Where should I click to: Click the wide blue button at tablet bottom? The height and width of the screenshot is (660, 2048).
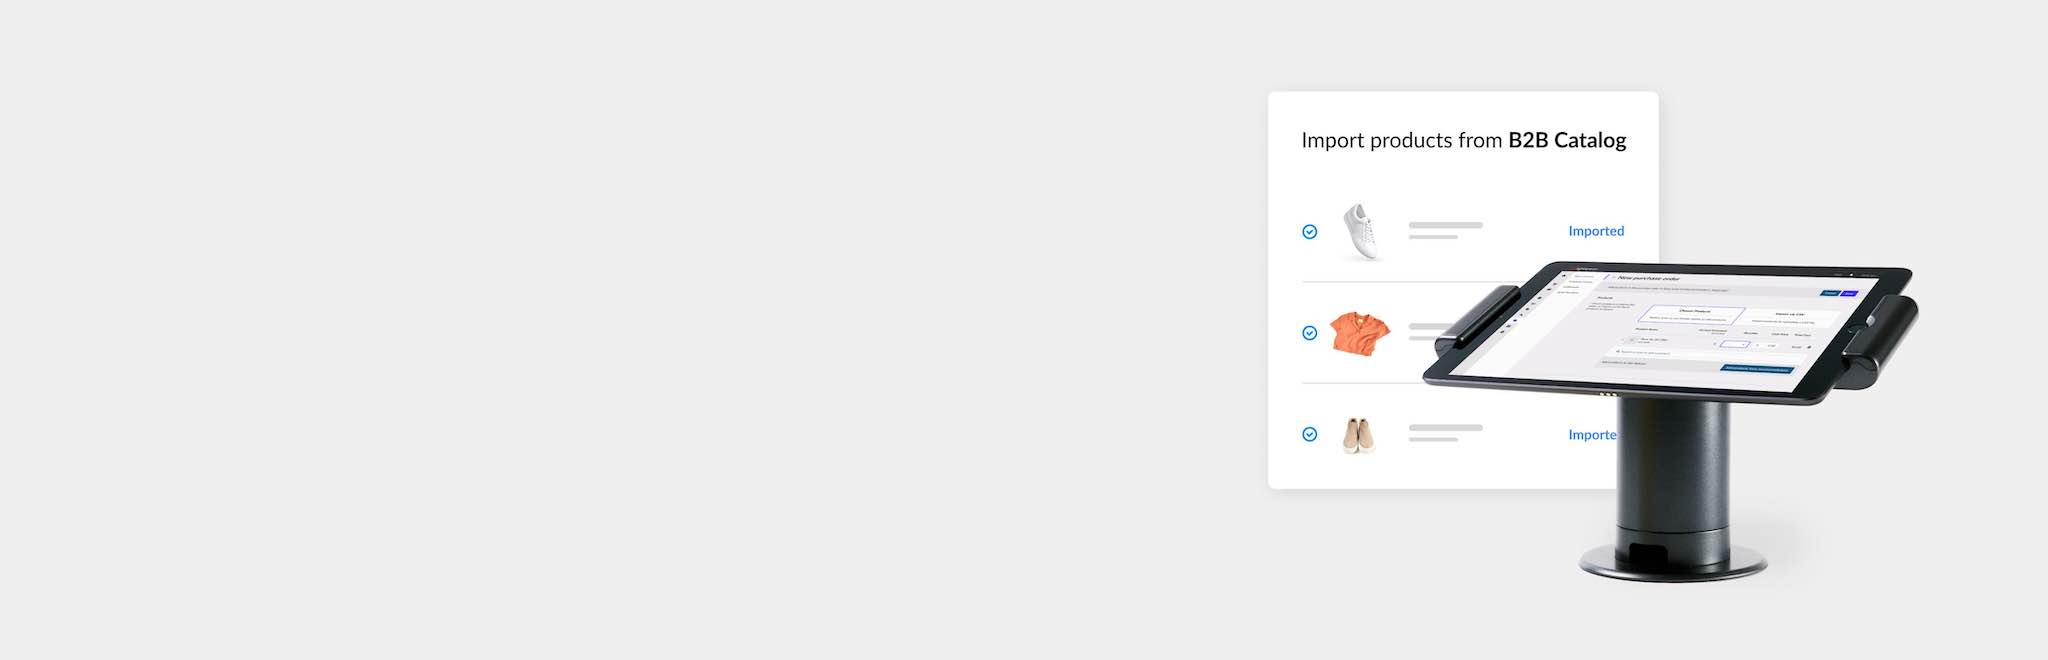(x=1757, y=369)
